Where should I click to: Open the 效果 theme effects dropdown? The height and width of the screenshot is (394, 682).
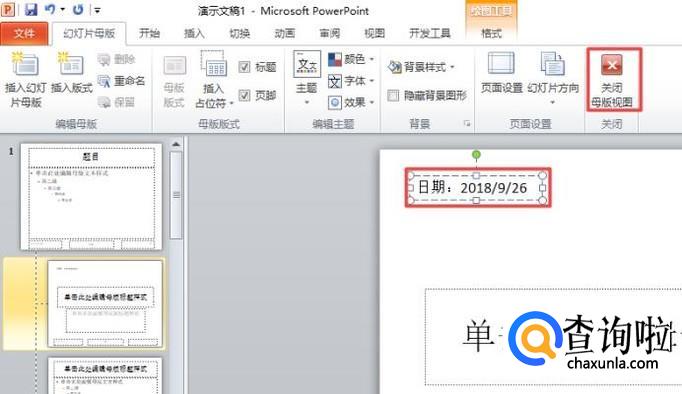point(351,103)
